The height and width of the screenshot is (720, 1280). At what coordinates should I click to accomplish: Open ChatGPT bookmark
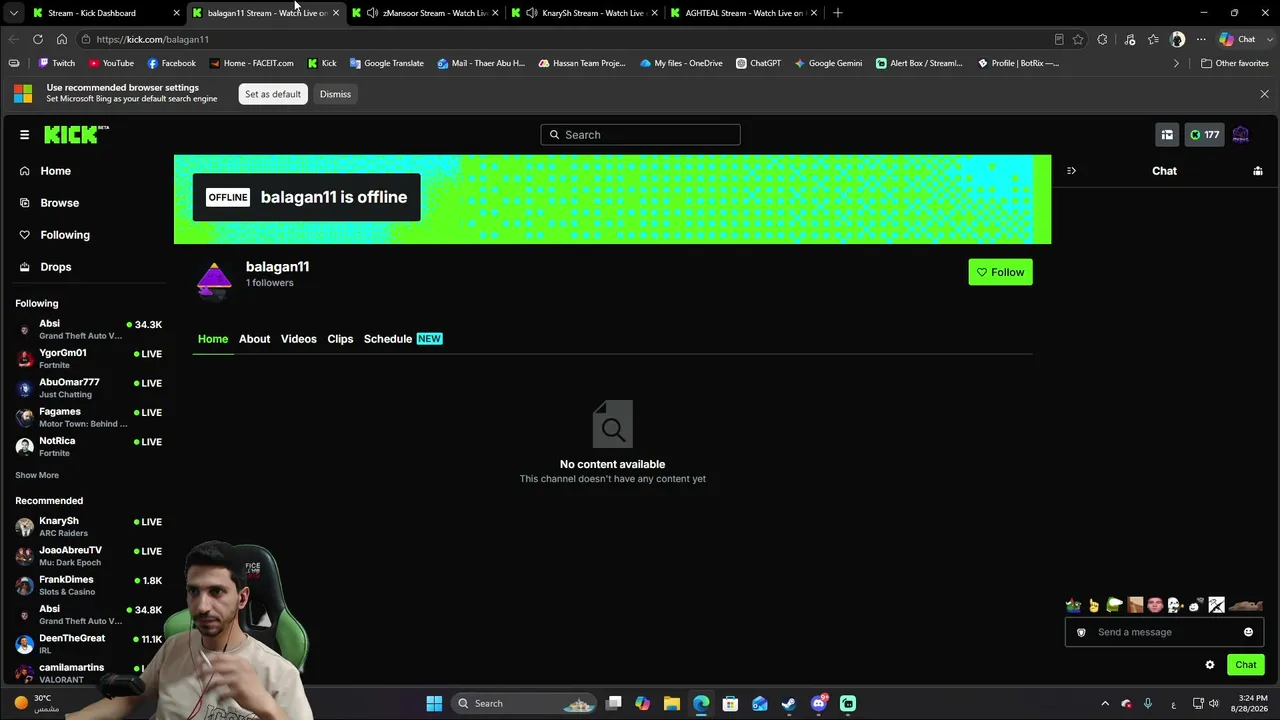point(758,63)
